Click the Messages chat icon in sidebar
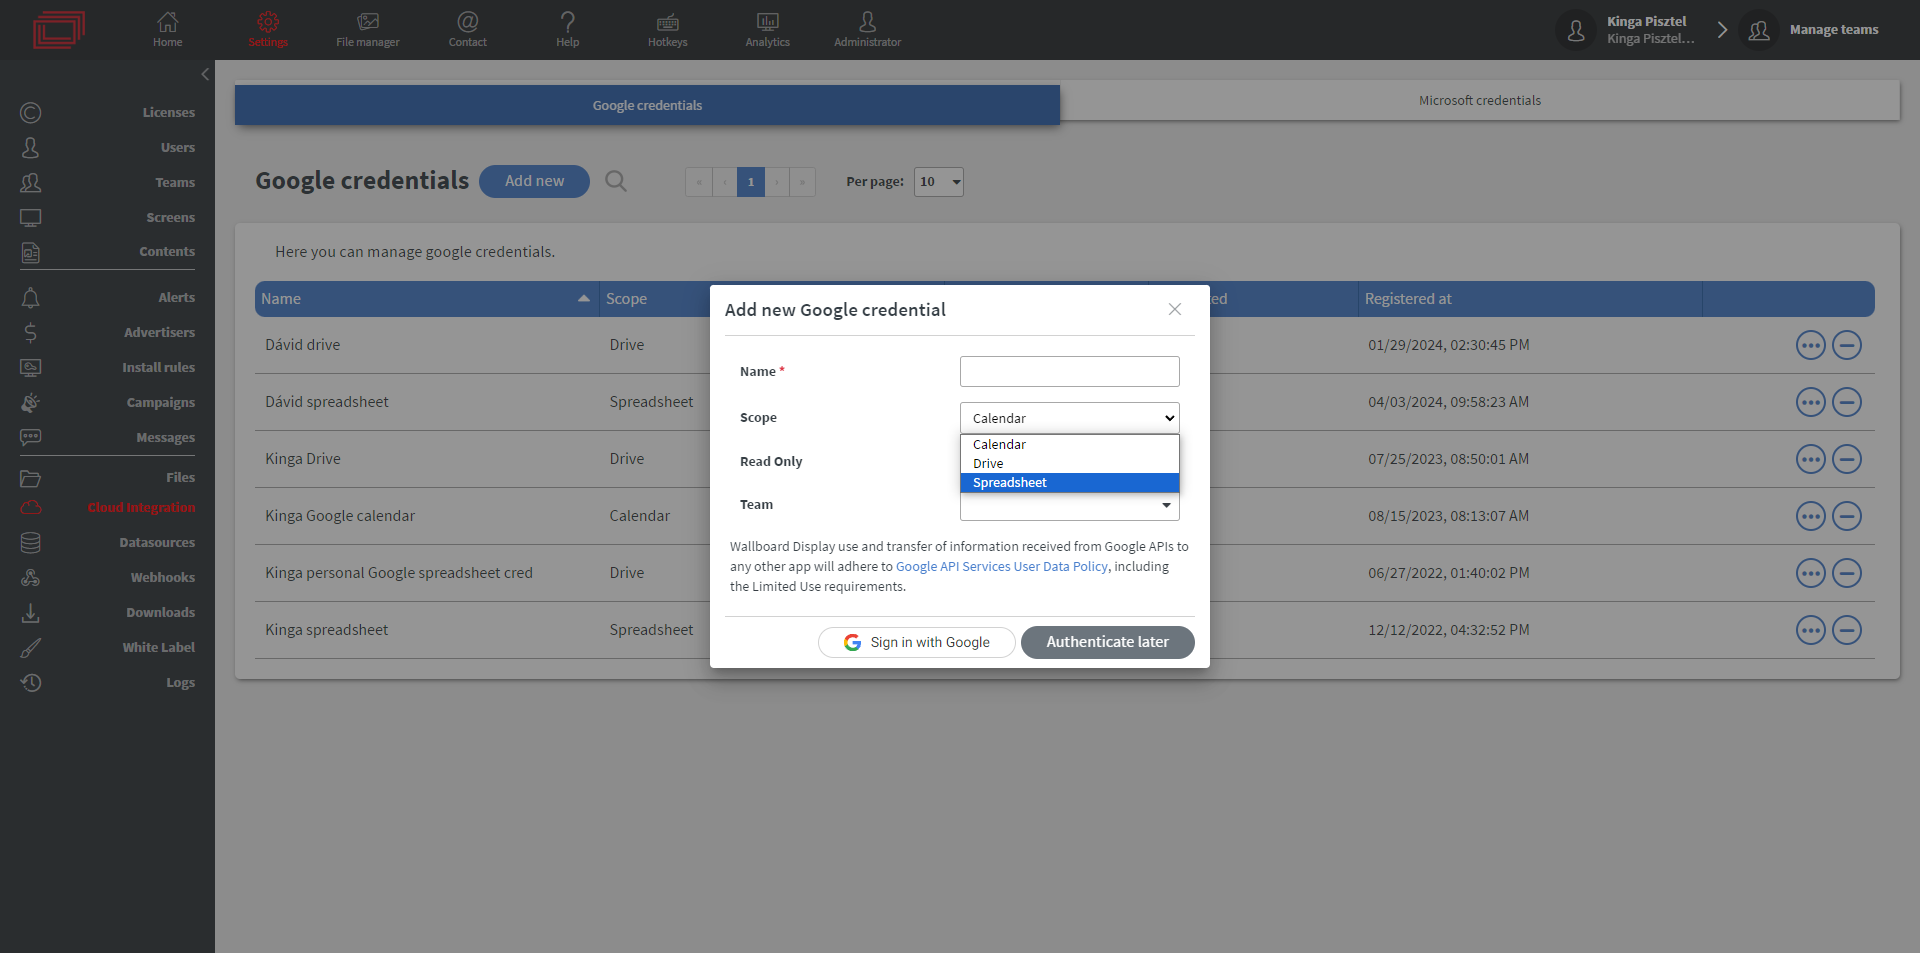This screenshot has height=953, width=1920. pyautogui.click(x=31, y=438)
